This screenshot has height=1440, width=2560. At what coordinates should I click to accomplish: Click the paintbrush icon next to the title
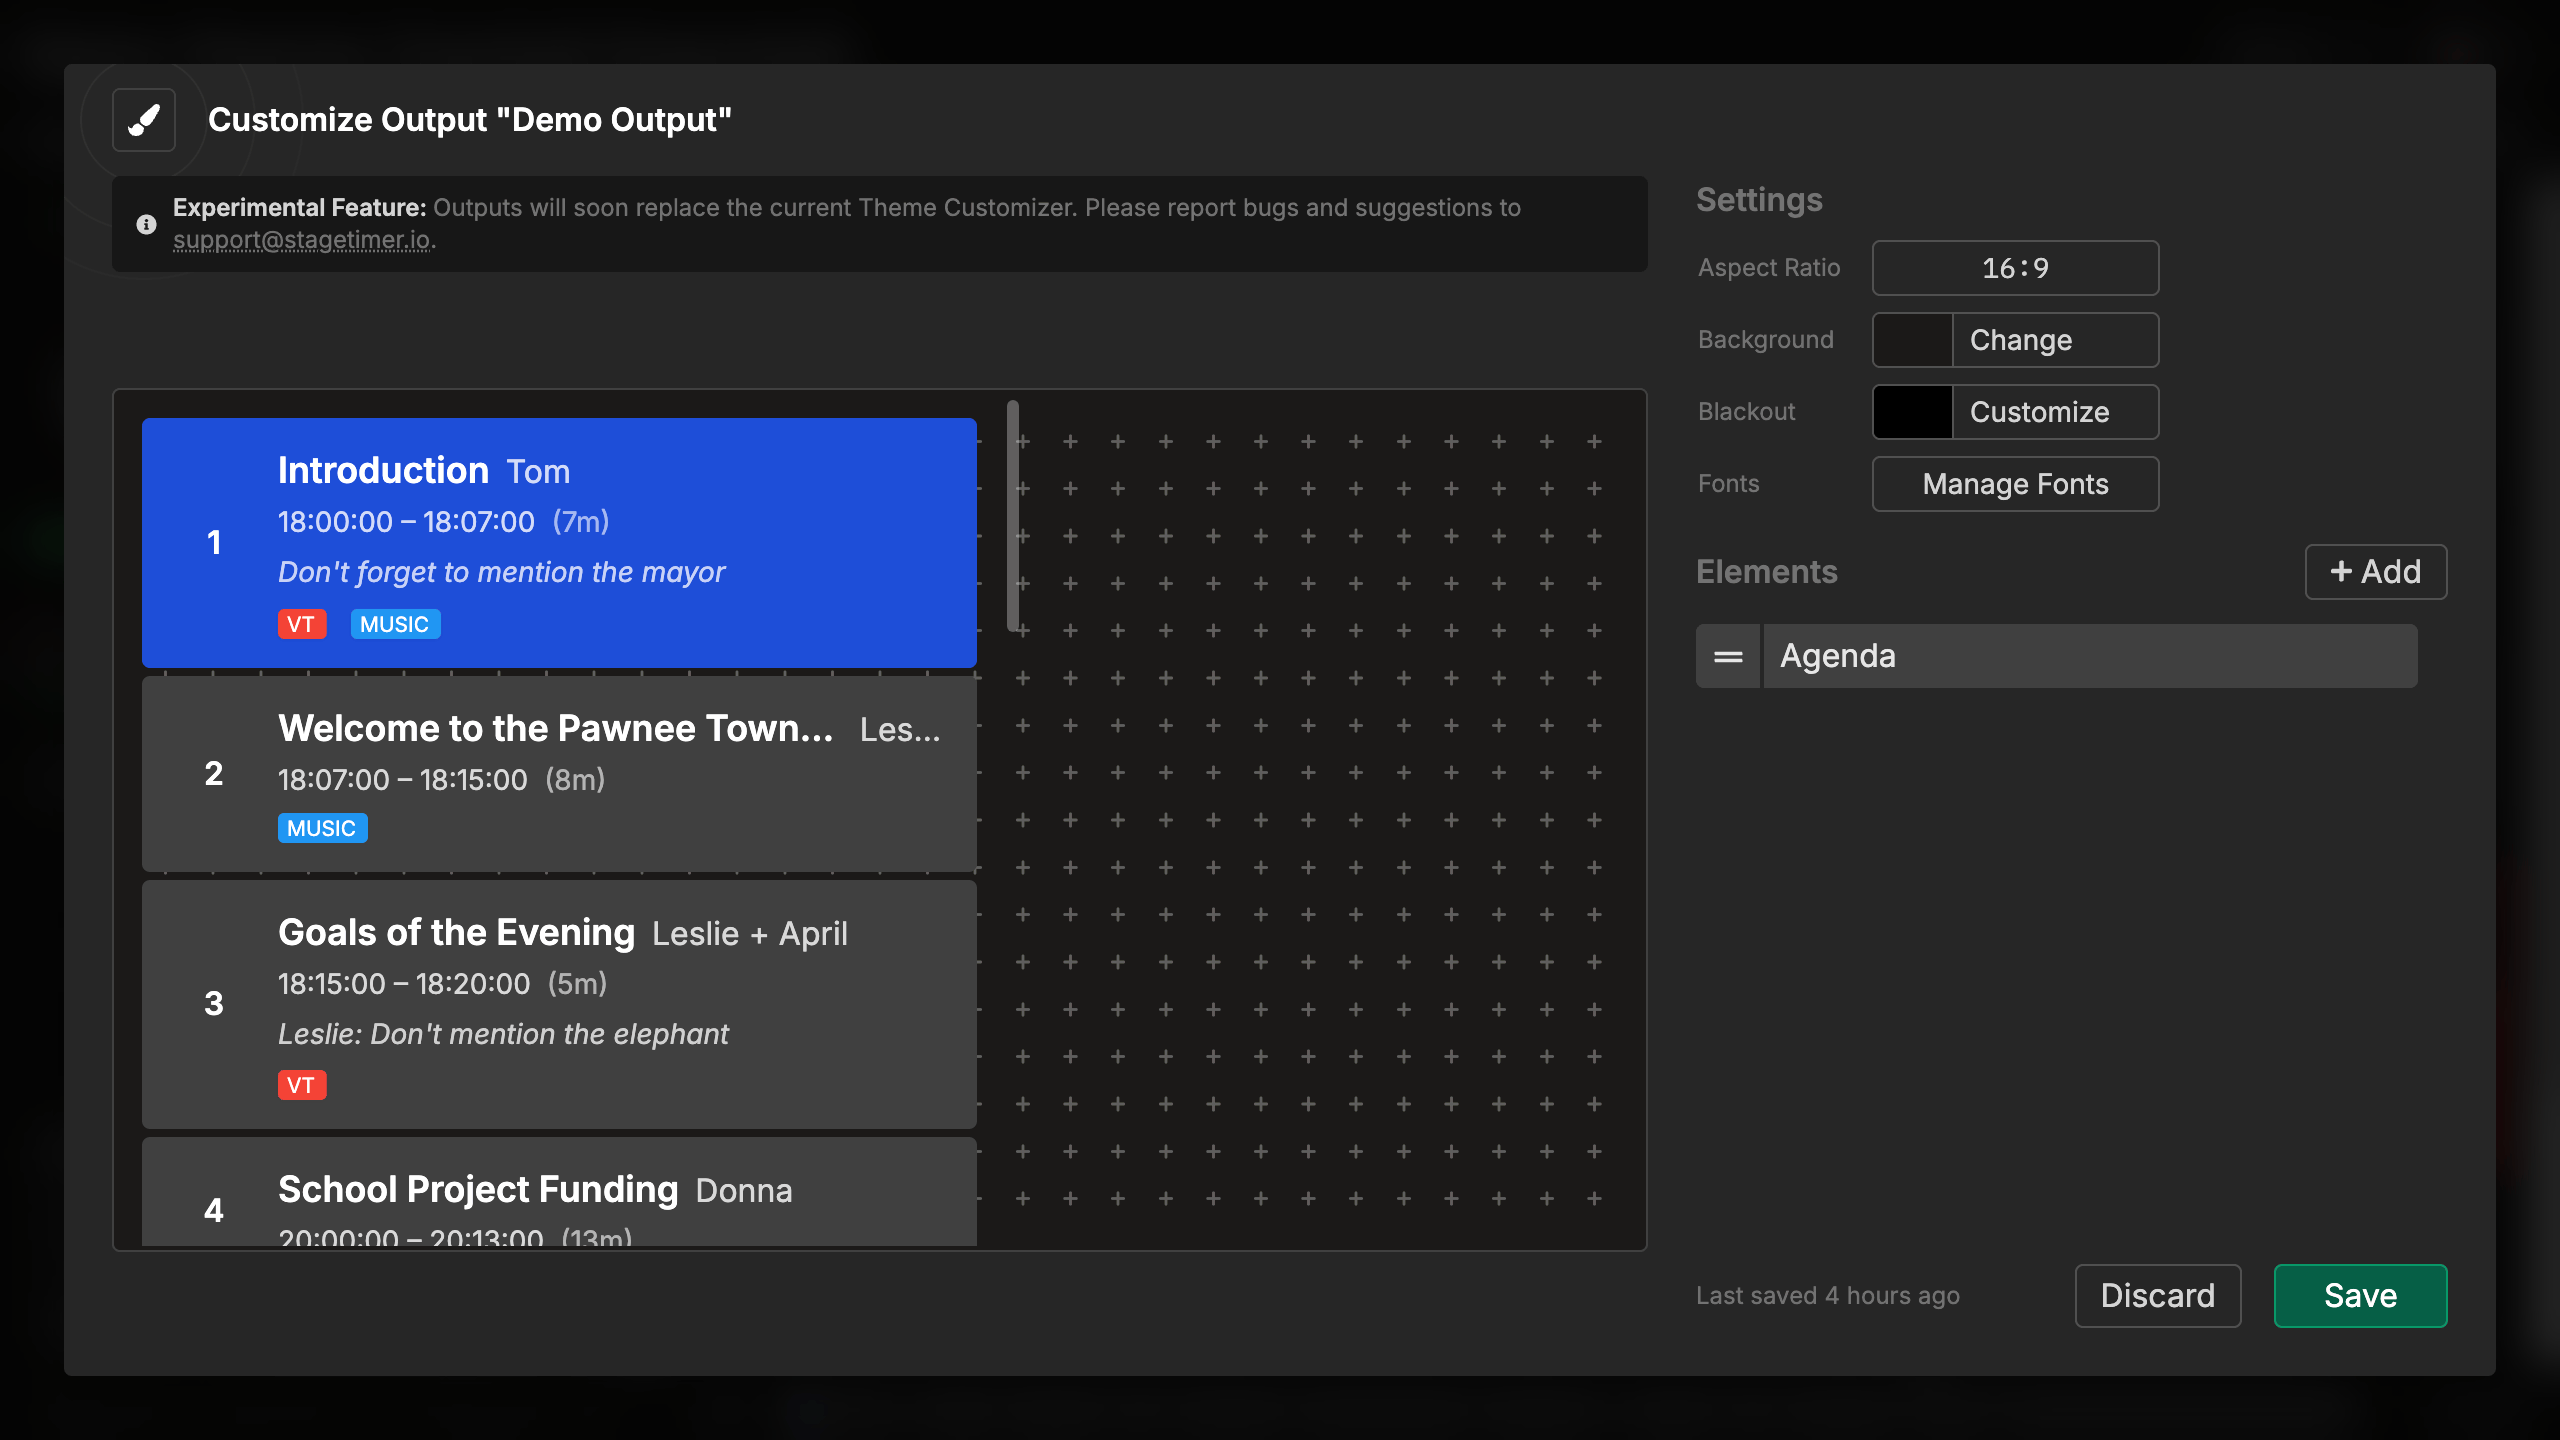click(143, 119)
